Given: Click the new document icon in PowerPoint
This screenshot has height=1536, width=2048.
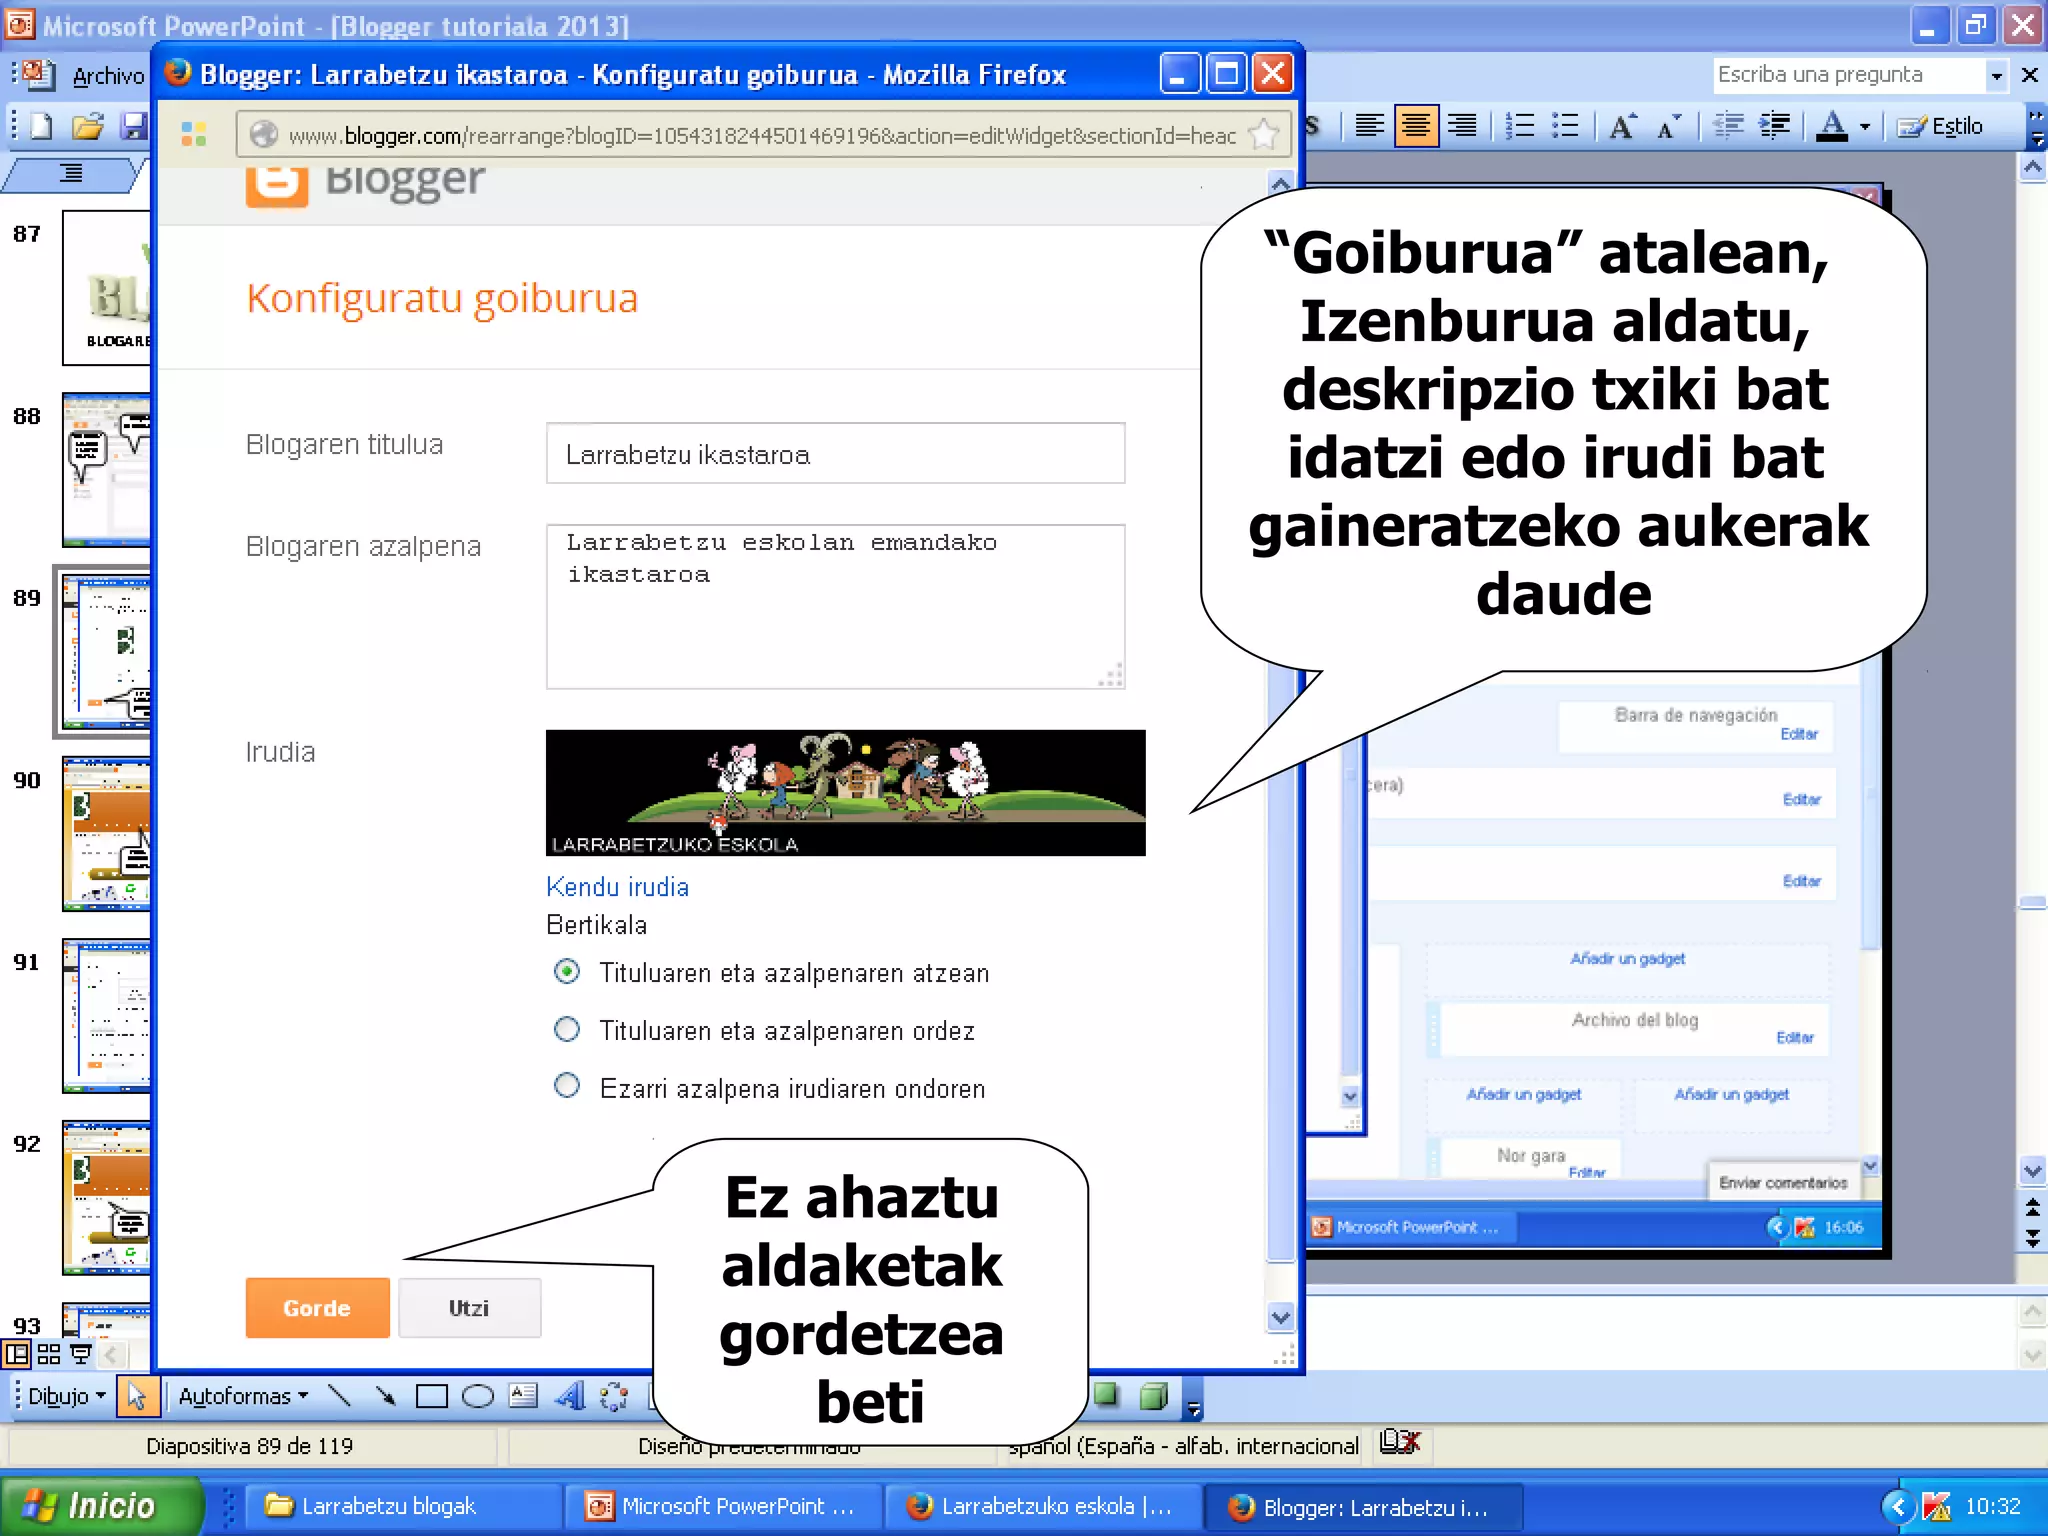Looking at the screenshot, I should coord(41,126).
